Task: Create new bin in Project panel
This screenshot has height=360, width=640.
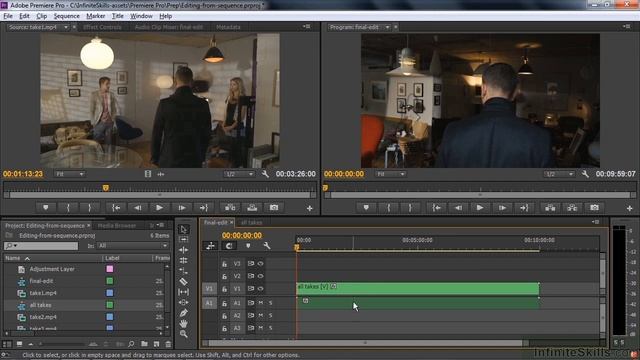Action: [x=144, y=344]
